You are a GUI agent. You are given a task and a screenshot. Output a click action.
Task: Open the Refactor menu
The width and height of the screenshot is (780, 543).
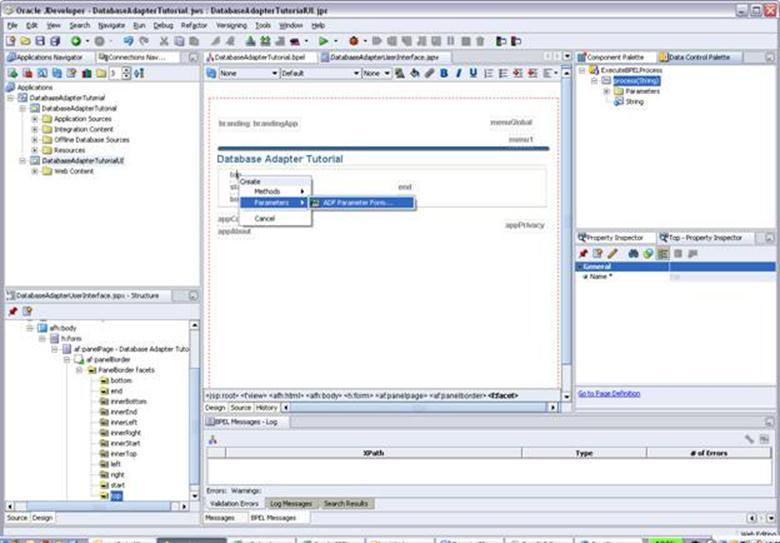pos(194,25)
